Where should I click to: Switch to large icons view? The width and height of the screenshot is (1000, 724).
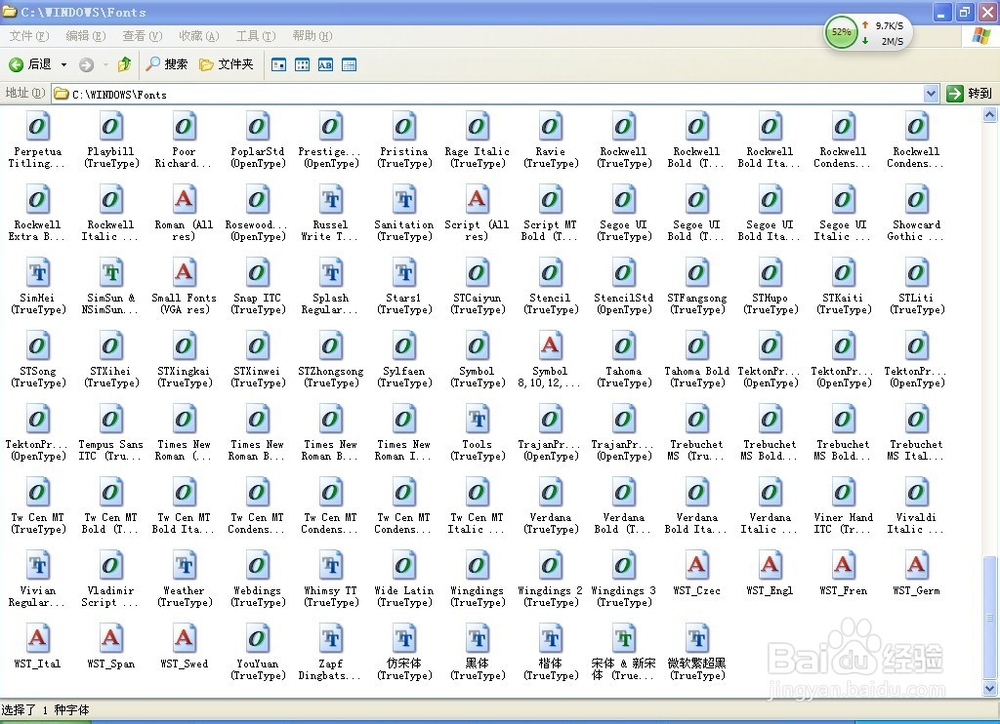279,64
